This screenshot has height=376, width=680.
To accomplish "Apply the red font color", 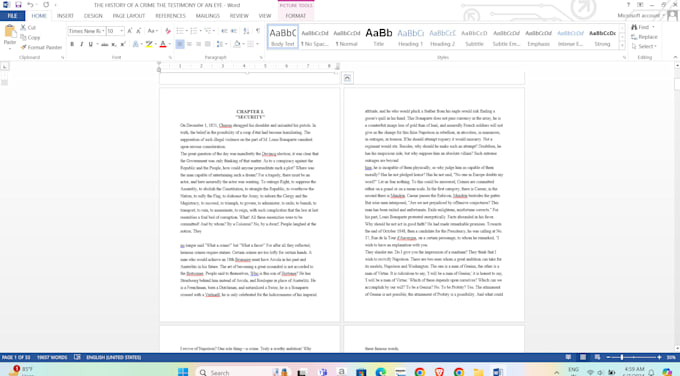I will [x=163, y=44].
